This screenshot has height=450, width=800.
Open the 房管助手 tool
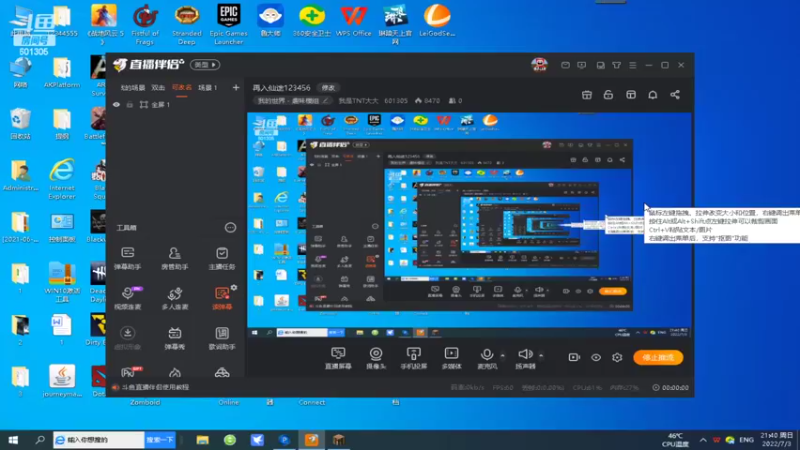tap(174, 258)
